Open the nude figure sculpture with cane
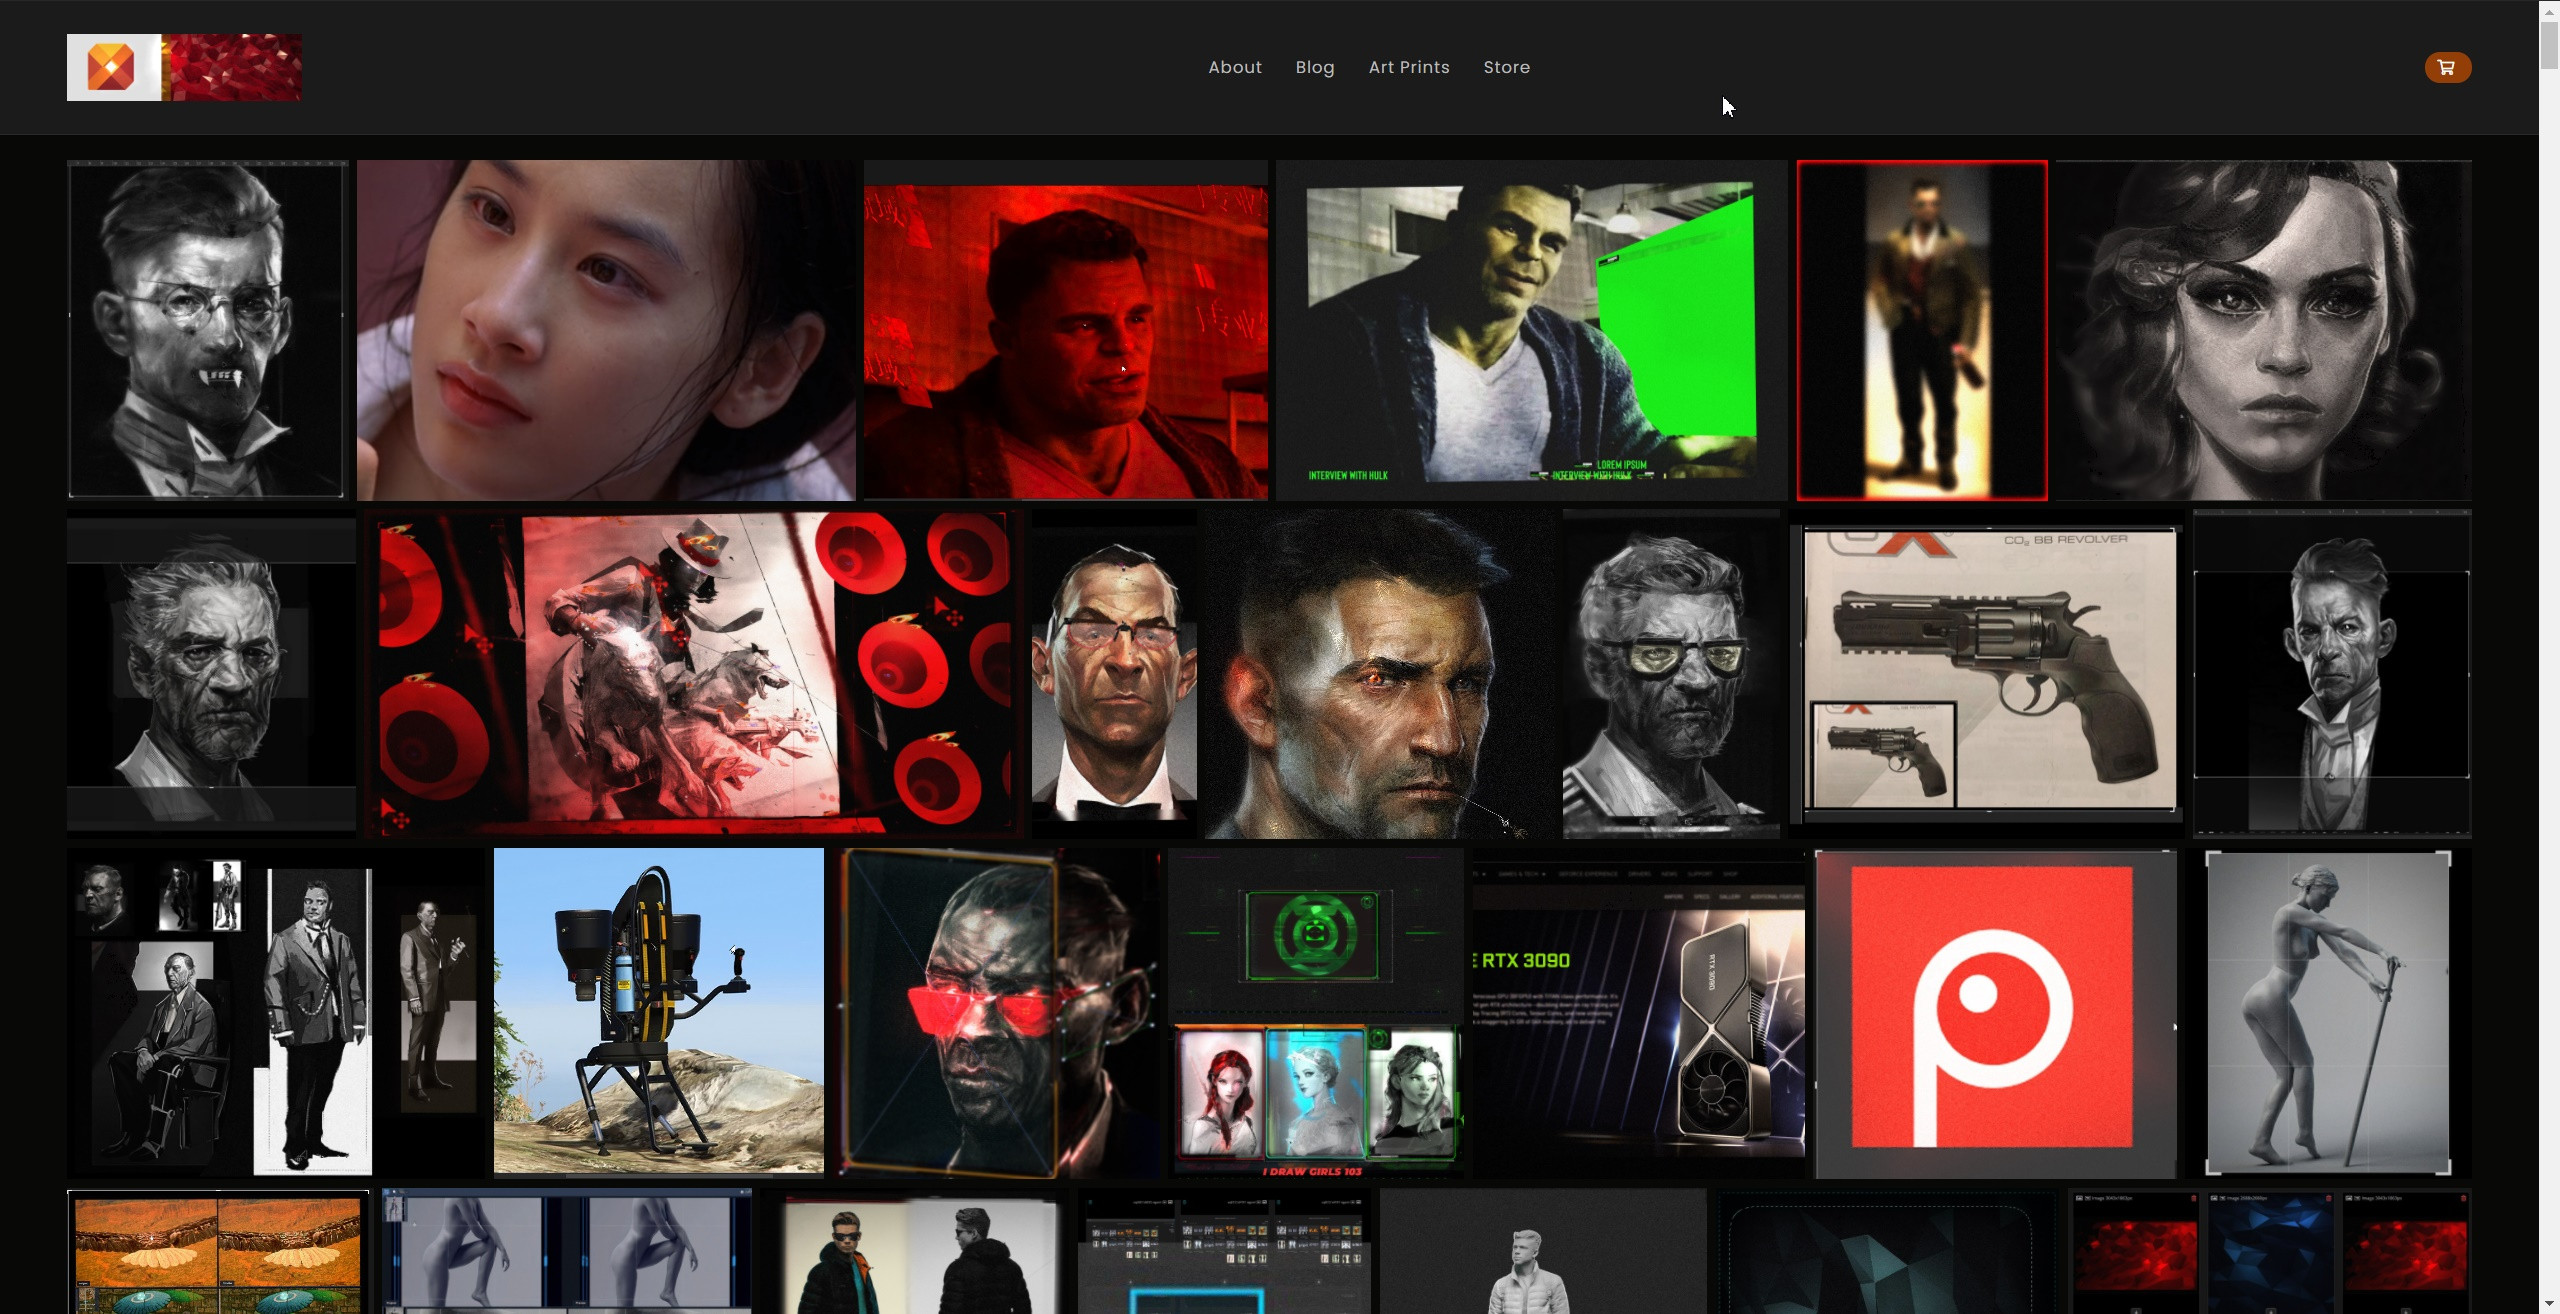2560x1314 pixels. (x=2328, y=1013)
